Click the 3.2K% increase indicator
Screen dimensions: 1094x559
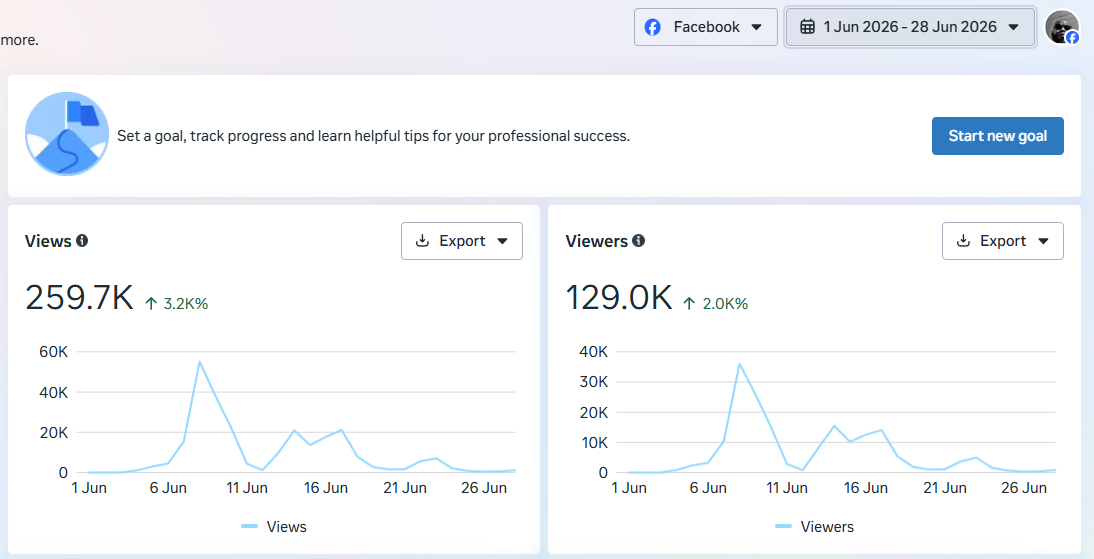(x=177, y=304)
